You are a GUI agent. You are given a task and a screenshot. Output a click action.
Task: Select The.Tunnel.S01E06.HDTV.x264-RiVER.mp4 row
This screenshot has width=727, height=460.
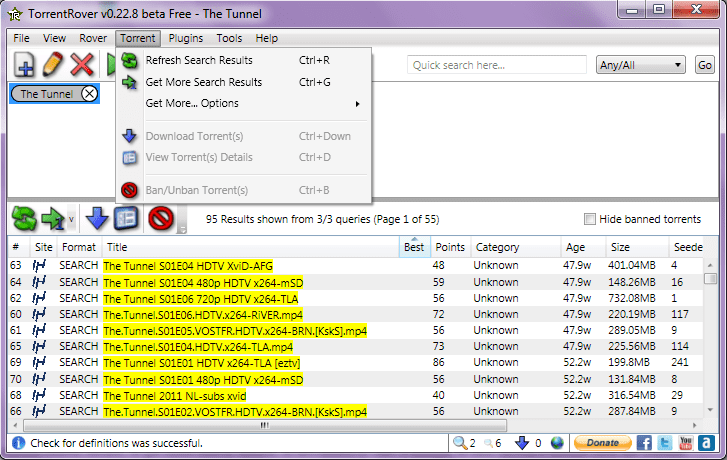pos(355,315)
